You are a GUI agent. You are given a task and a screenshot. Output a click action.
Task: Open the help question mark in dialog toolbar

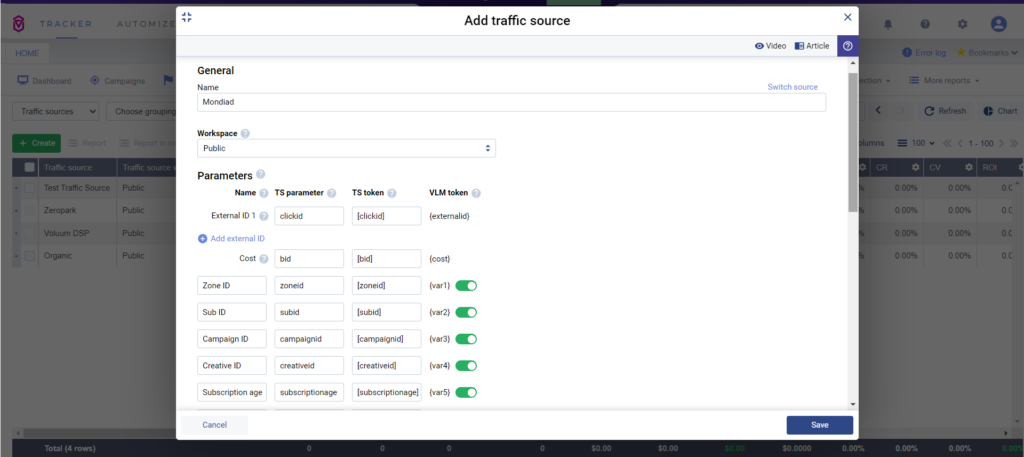[x=847, y=46]
